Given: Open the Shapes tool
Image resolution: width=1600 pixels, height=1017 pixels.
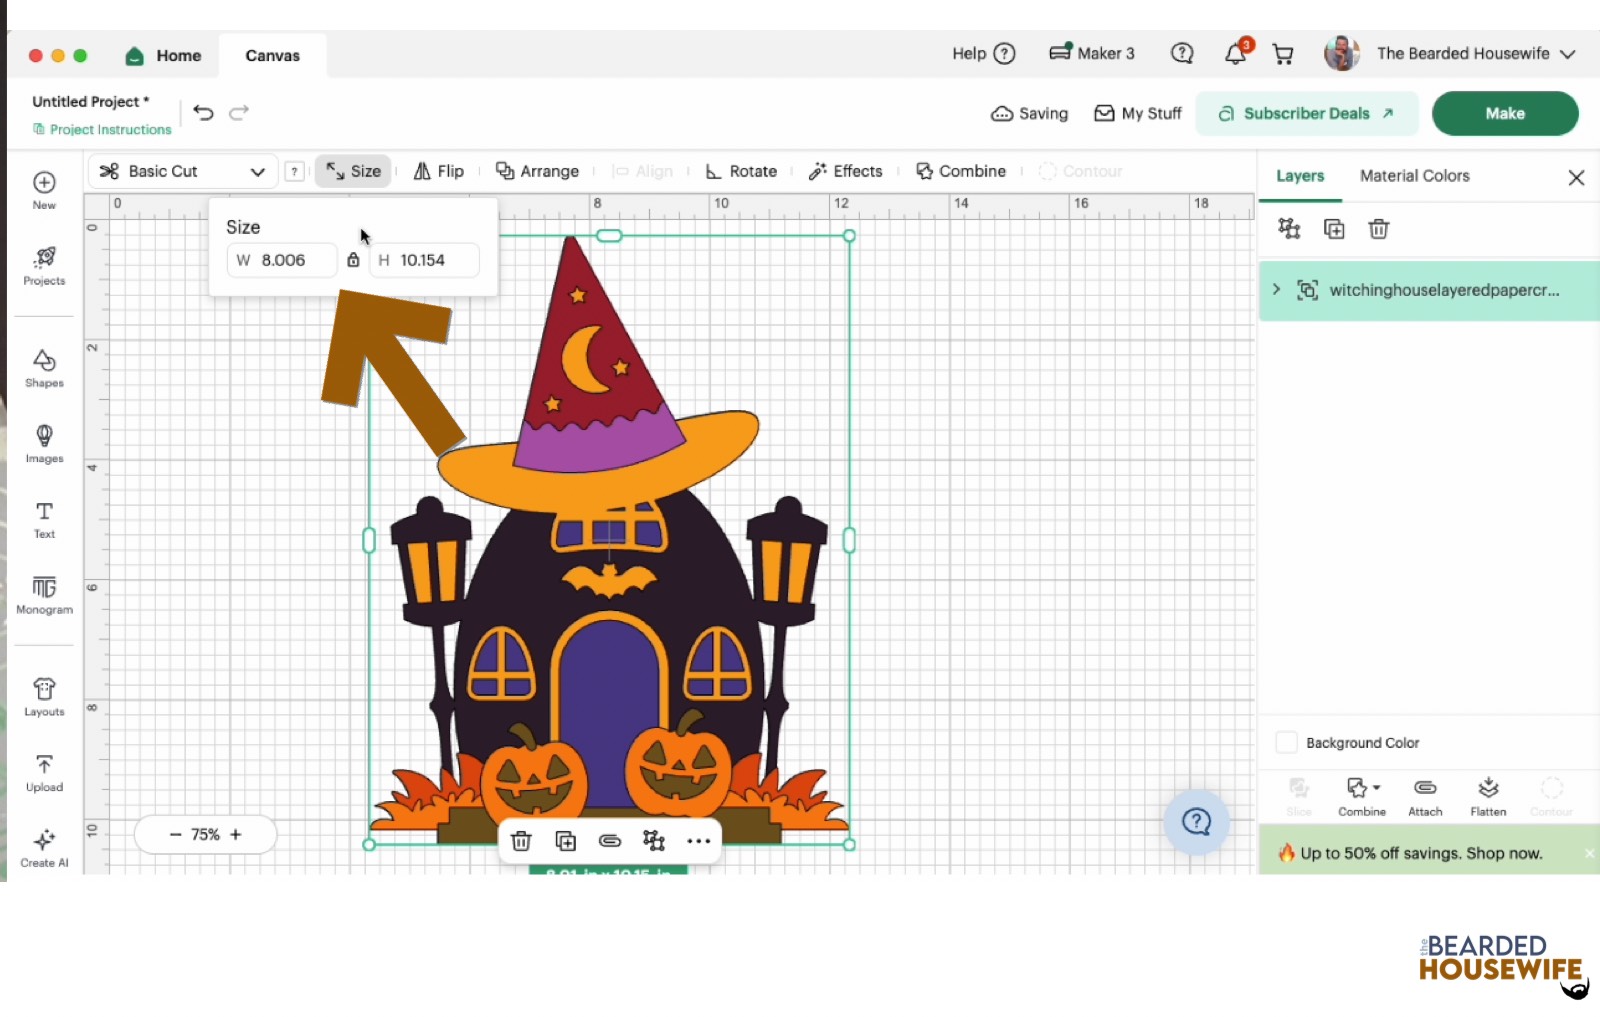Looking at the screenshot, I should [x=44, y=368].
